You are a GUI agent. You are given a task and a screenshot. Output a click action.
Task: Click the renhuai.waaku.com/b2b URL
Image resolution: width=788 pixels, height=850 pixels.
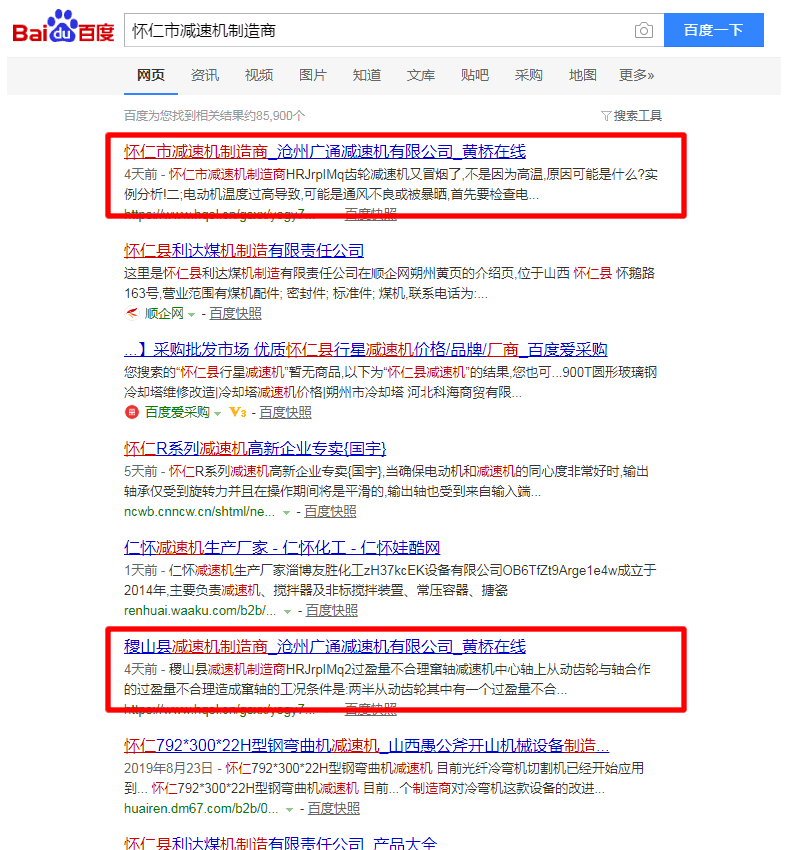point(200,610)
